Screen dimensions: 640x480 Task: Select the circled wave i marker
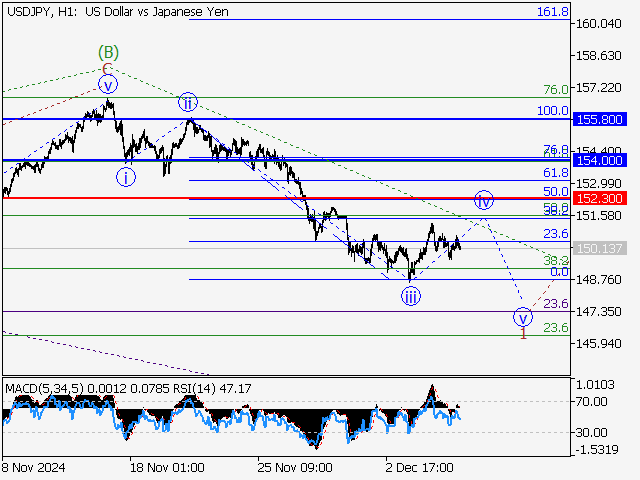tap(126, 177)
